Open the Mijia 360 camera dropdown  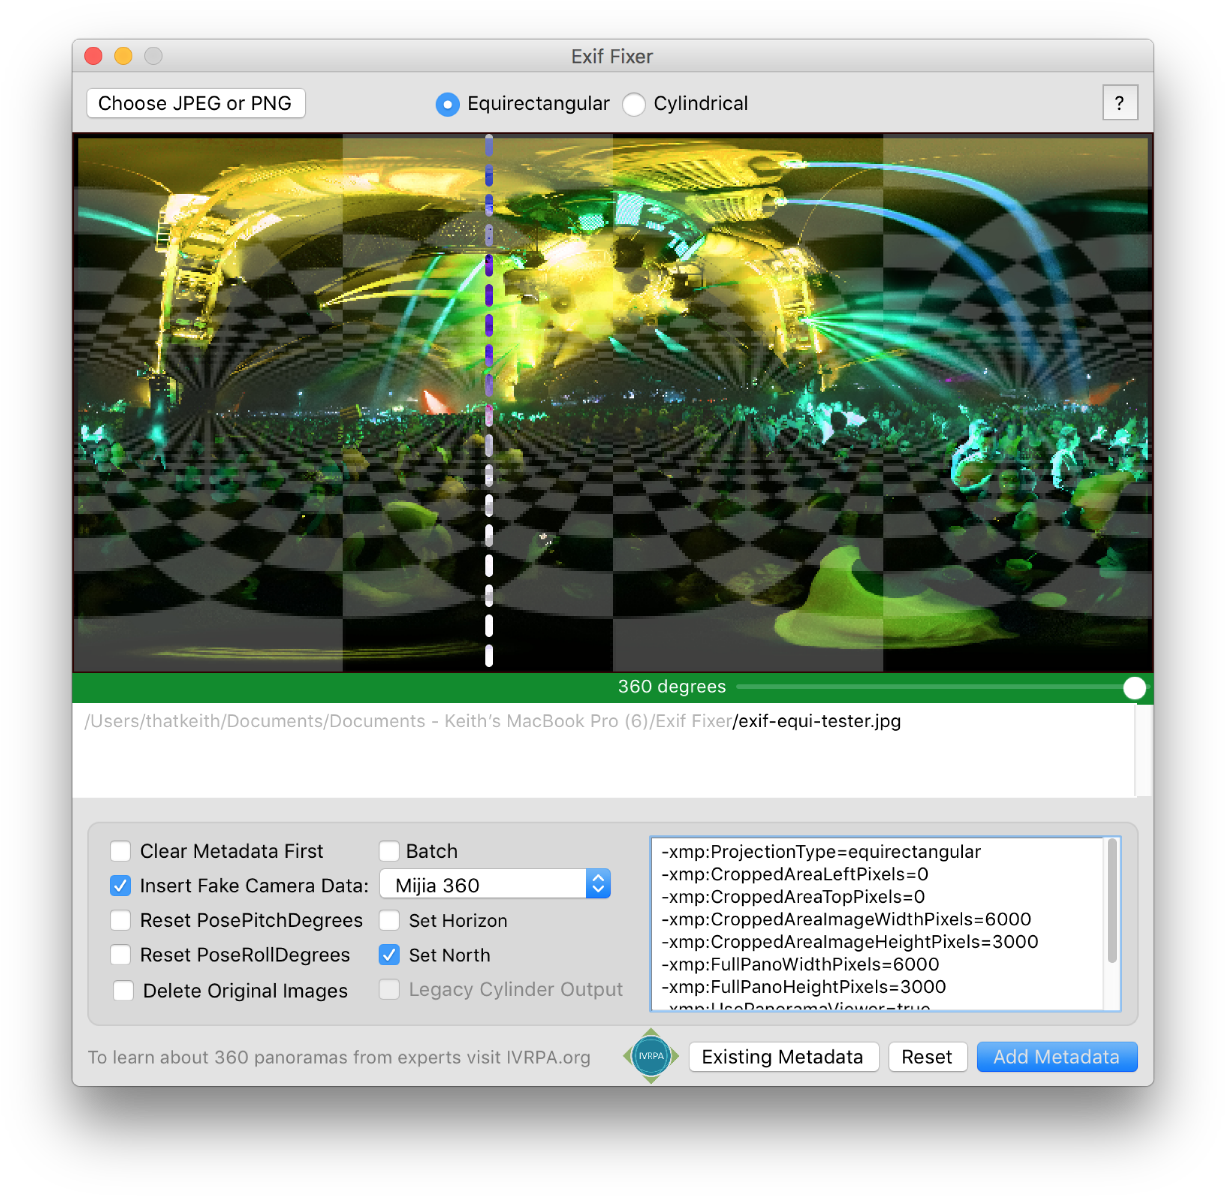point(484,885)
